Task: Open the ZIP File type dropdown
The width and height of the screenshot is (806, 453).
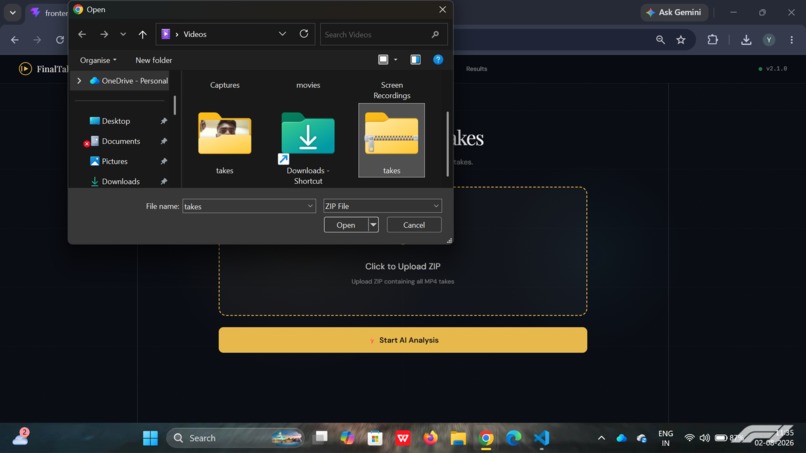Action: click(382, 206)
